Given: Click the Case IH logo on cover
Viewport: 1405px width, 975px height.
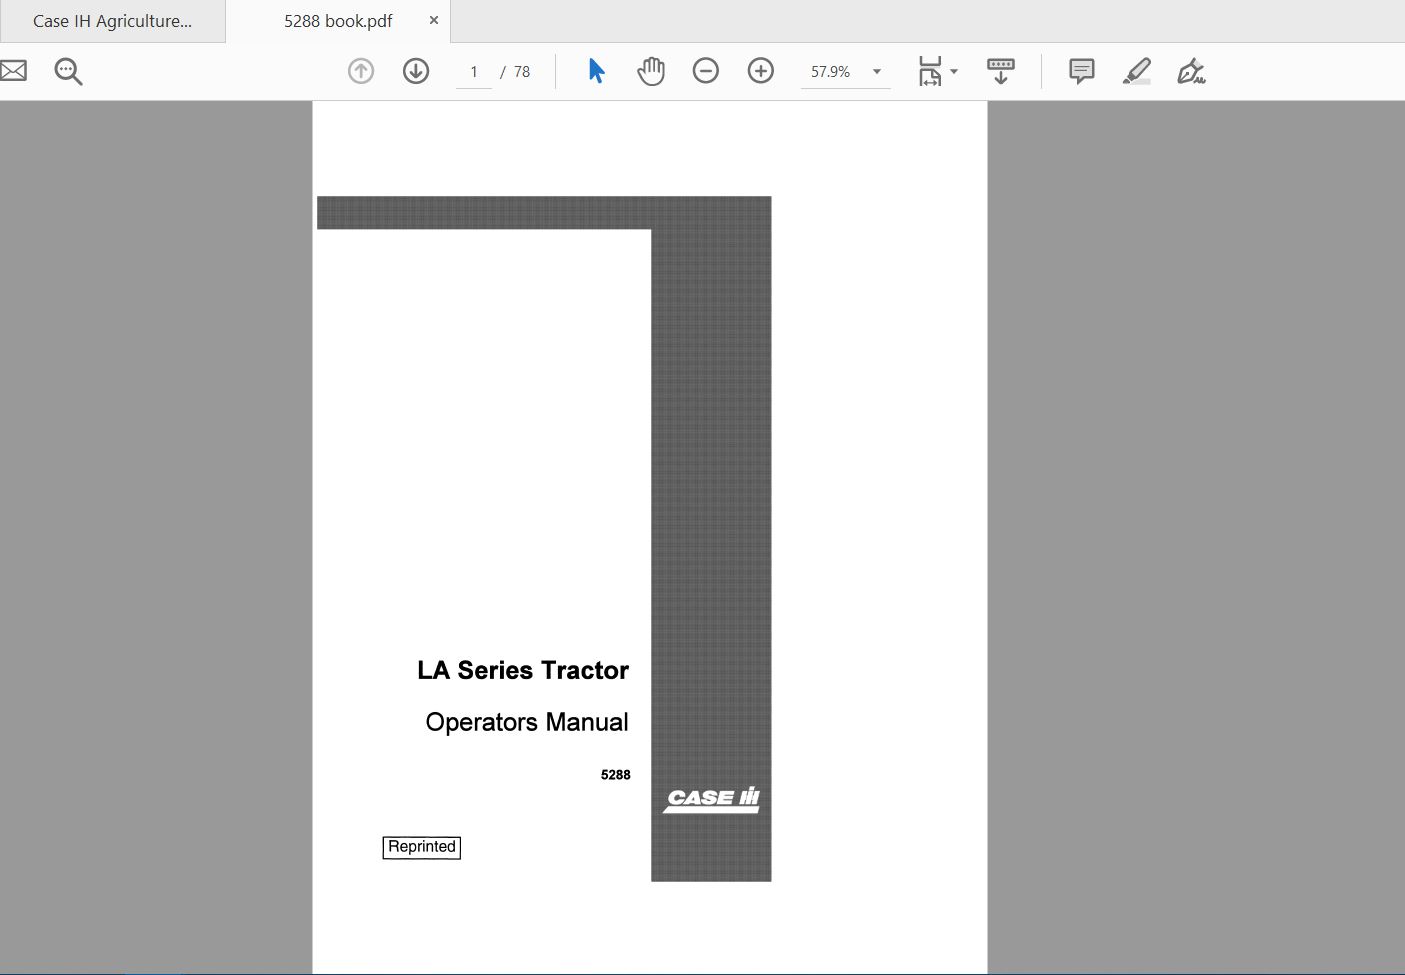Looking at the screenshot, I should (x=711, y=800).
